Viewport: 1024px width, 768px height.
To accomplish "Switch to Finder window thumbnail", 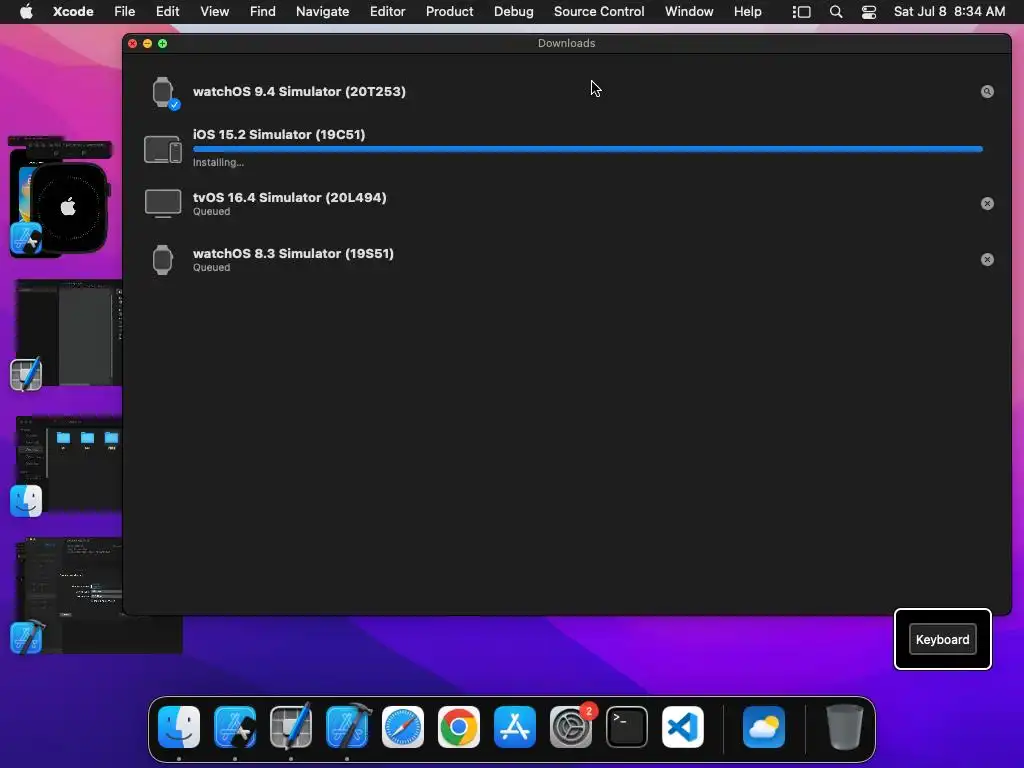I will click(69, 464).
